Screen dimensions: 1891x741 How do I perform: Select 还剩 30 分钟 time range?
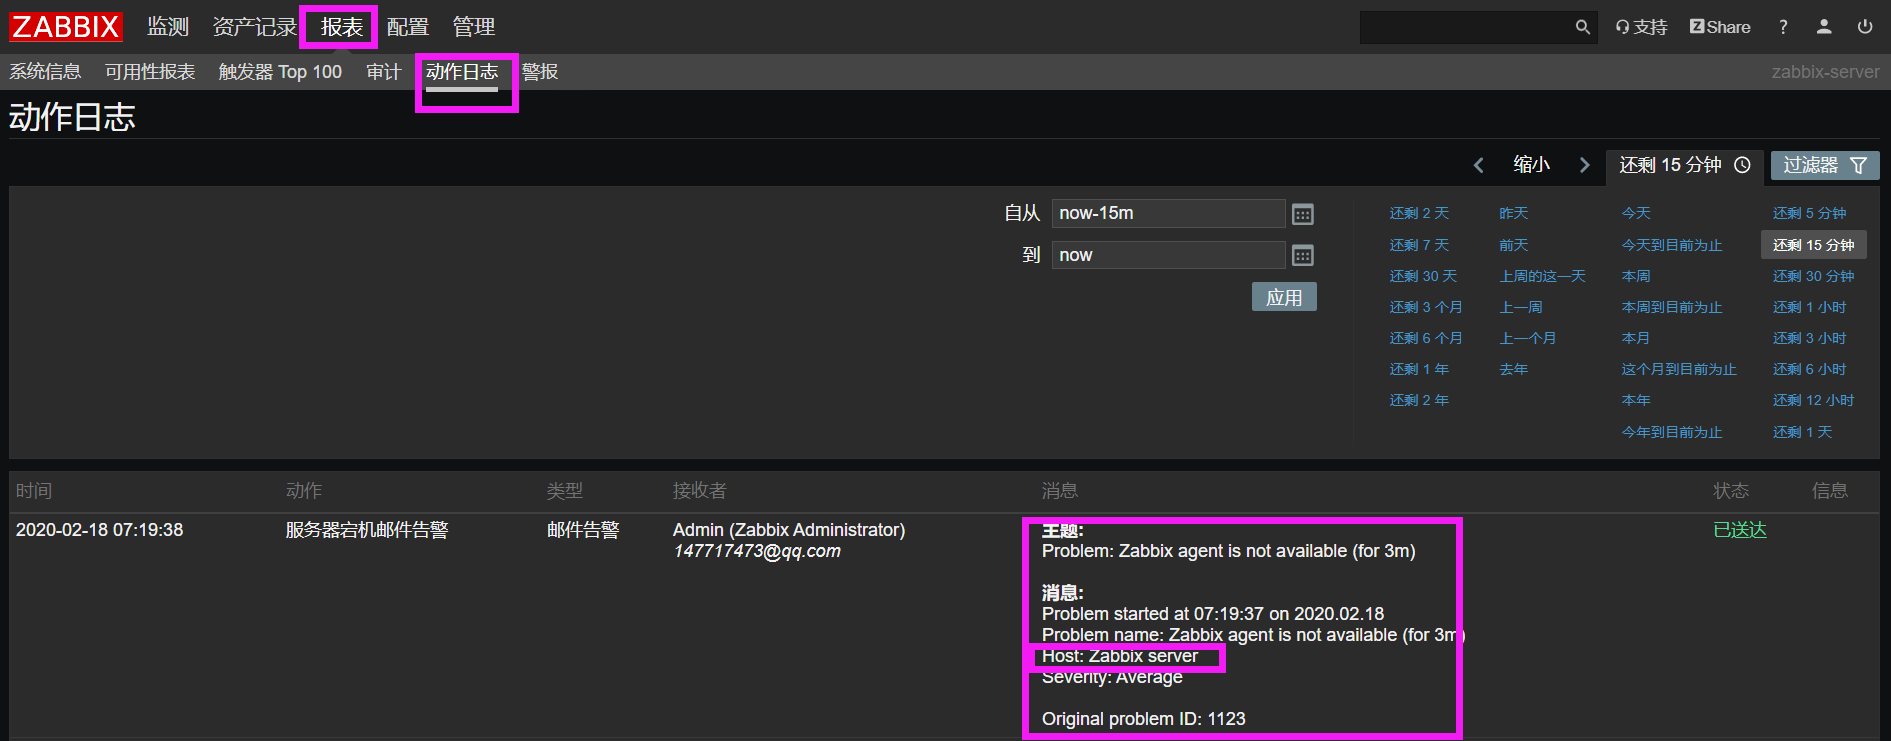[x=1814, y=276]
